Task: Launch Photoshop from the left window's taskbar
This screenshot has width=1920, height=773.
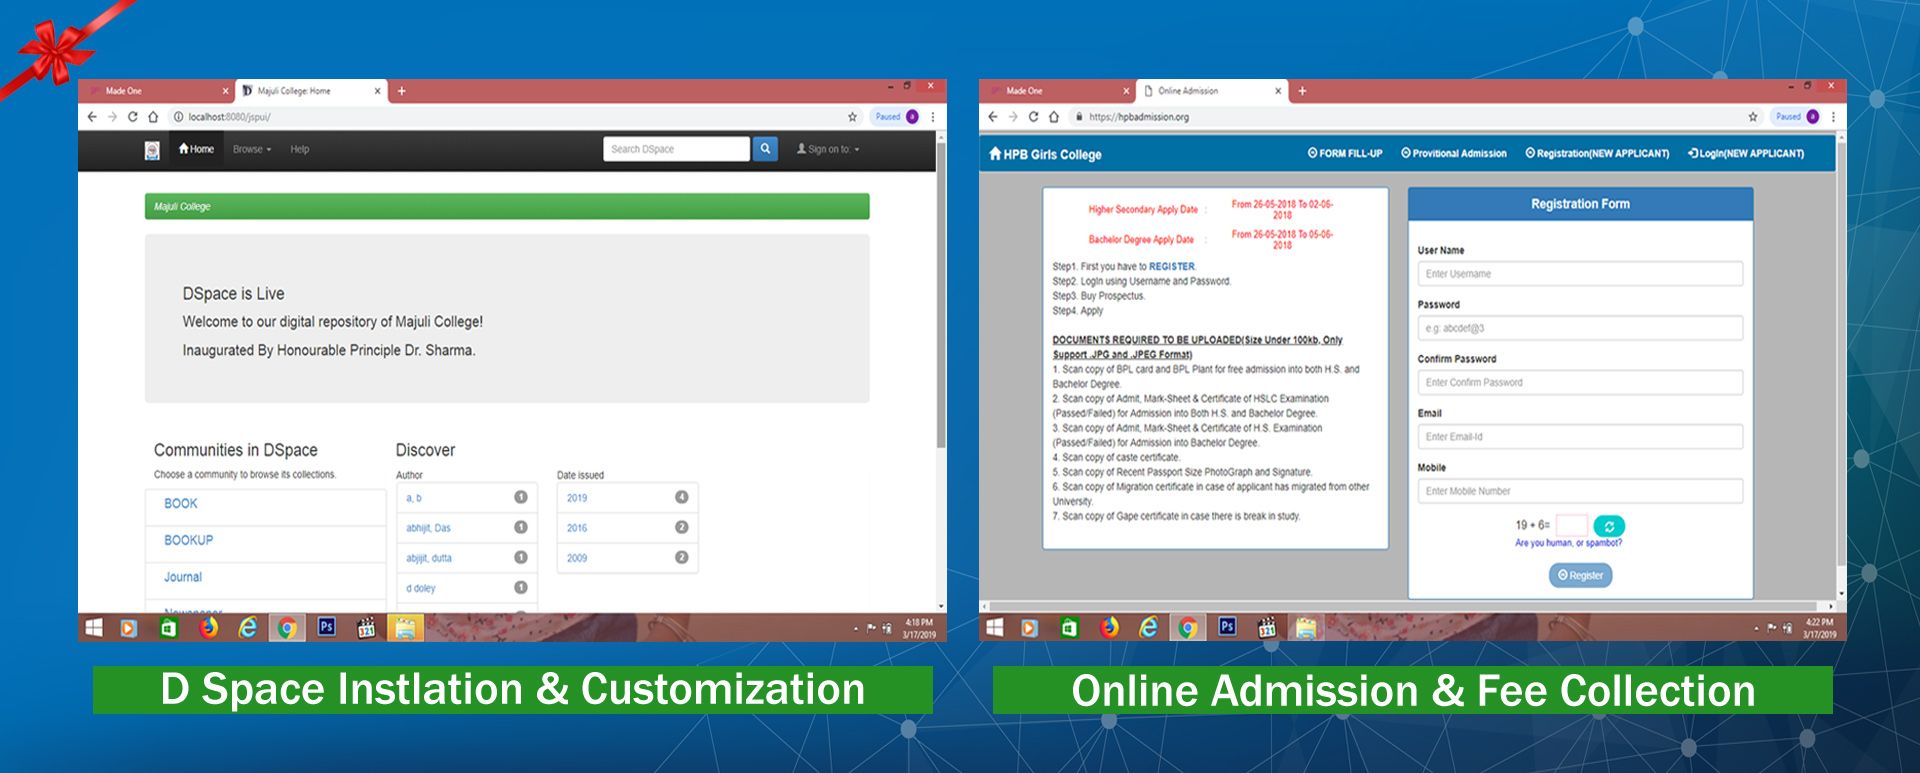Action: coord(326,627)
